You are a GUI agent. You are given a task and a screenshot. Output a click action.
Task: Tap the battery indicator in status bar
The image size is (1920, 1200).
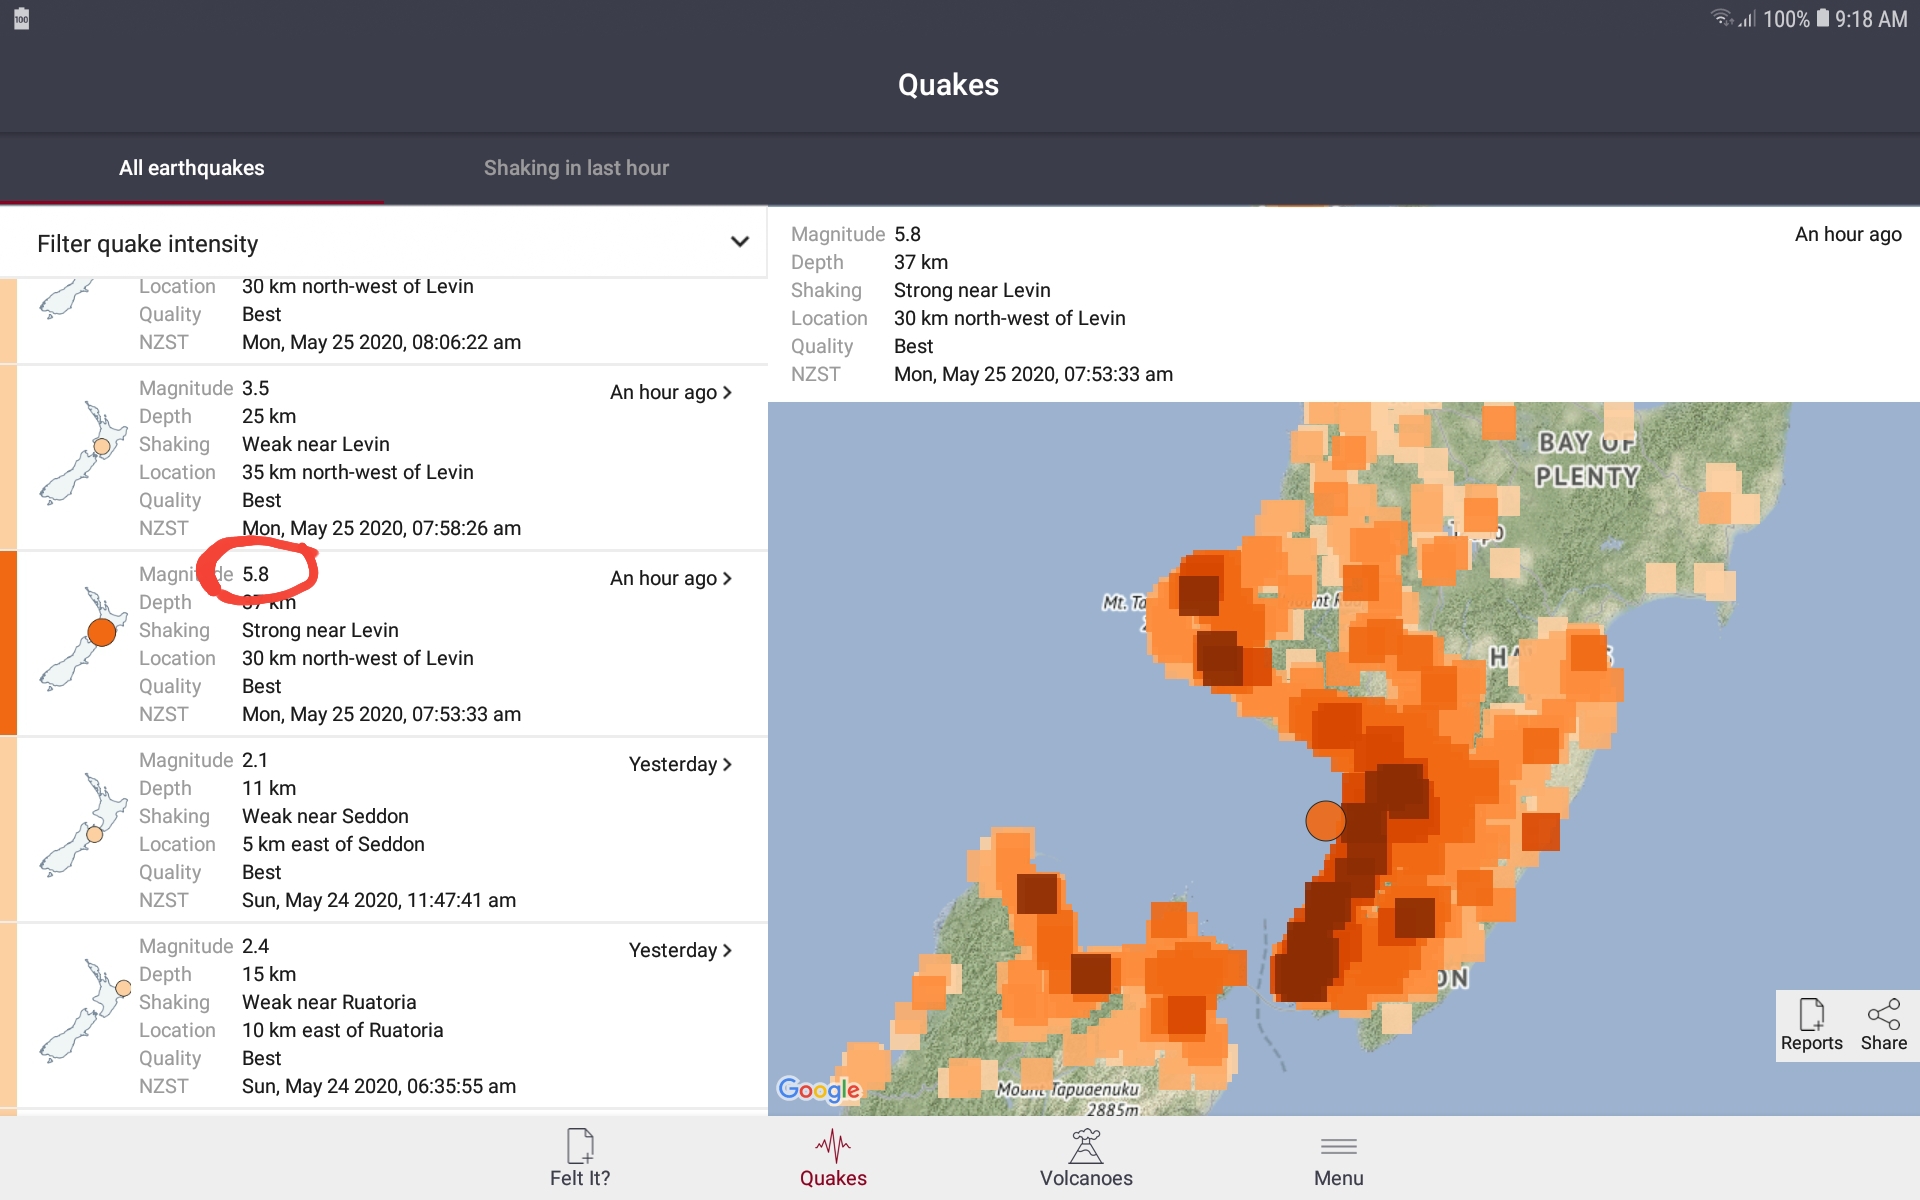click(1823, 18)
